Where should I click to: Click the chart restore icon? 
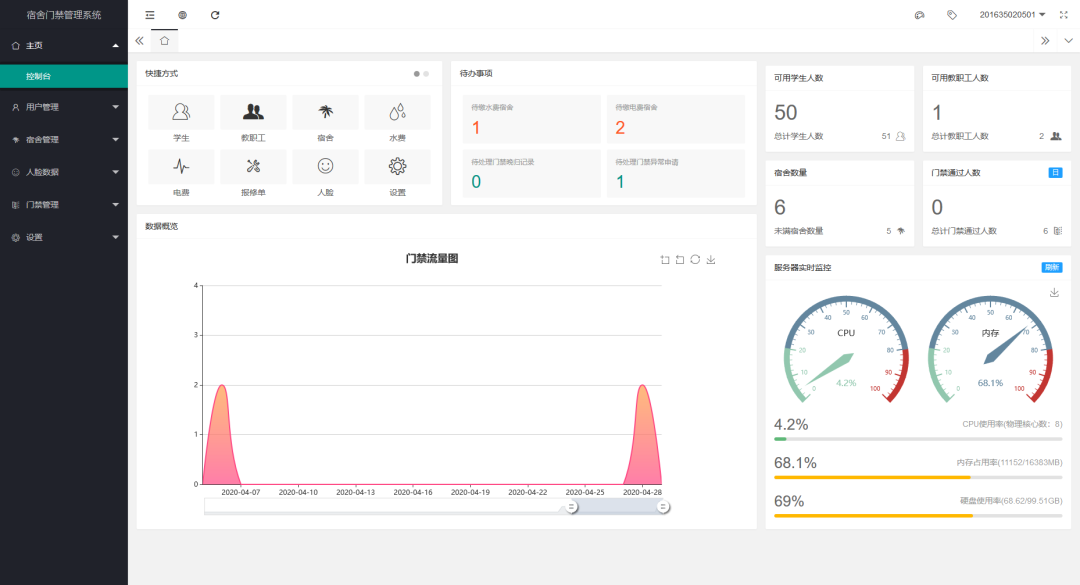coord(695,260)
